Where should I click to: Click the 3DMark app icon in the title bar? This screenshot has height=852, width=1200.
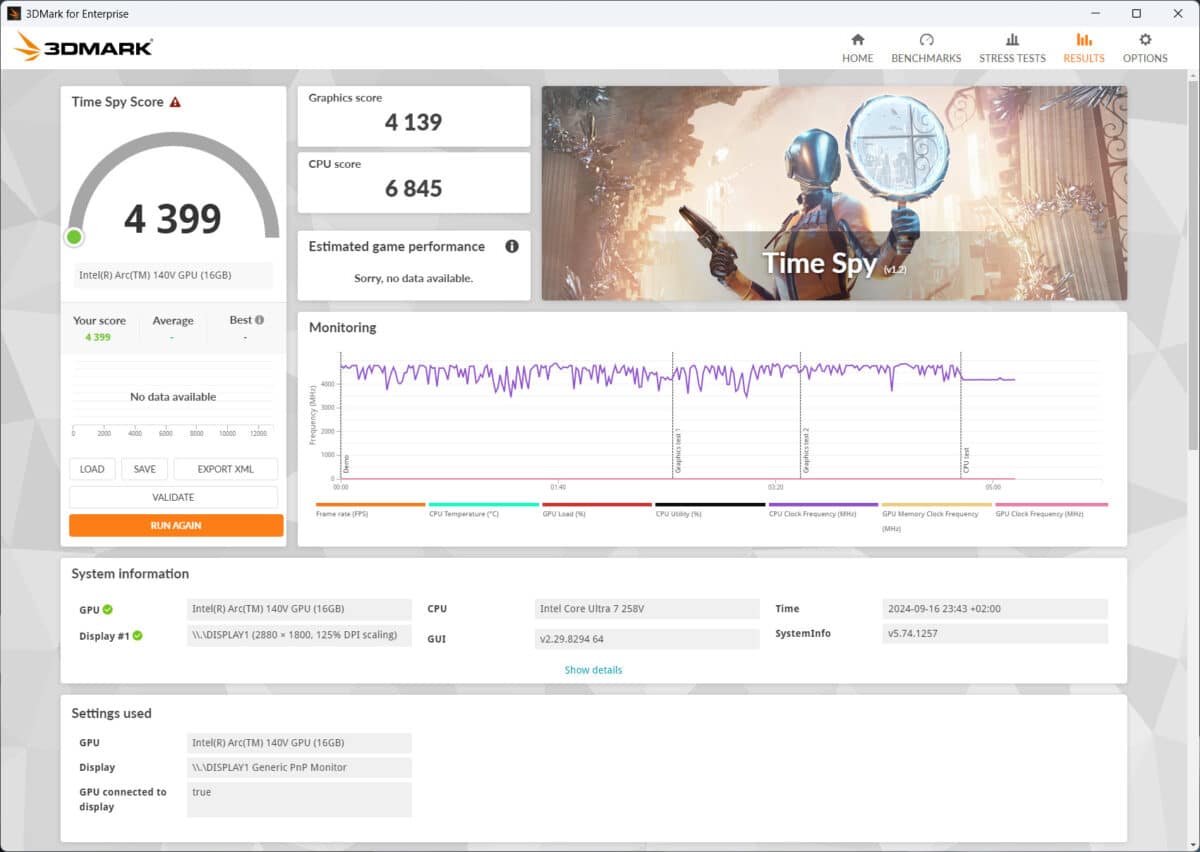(14, 14)
